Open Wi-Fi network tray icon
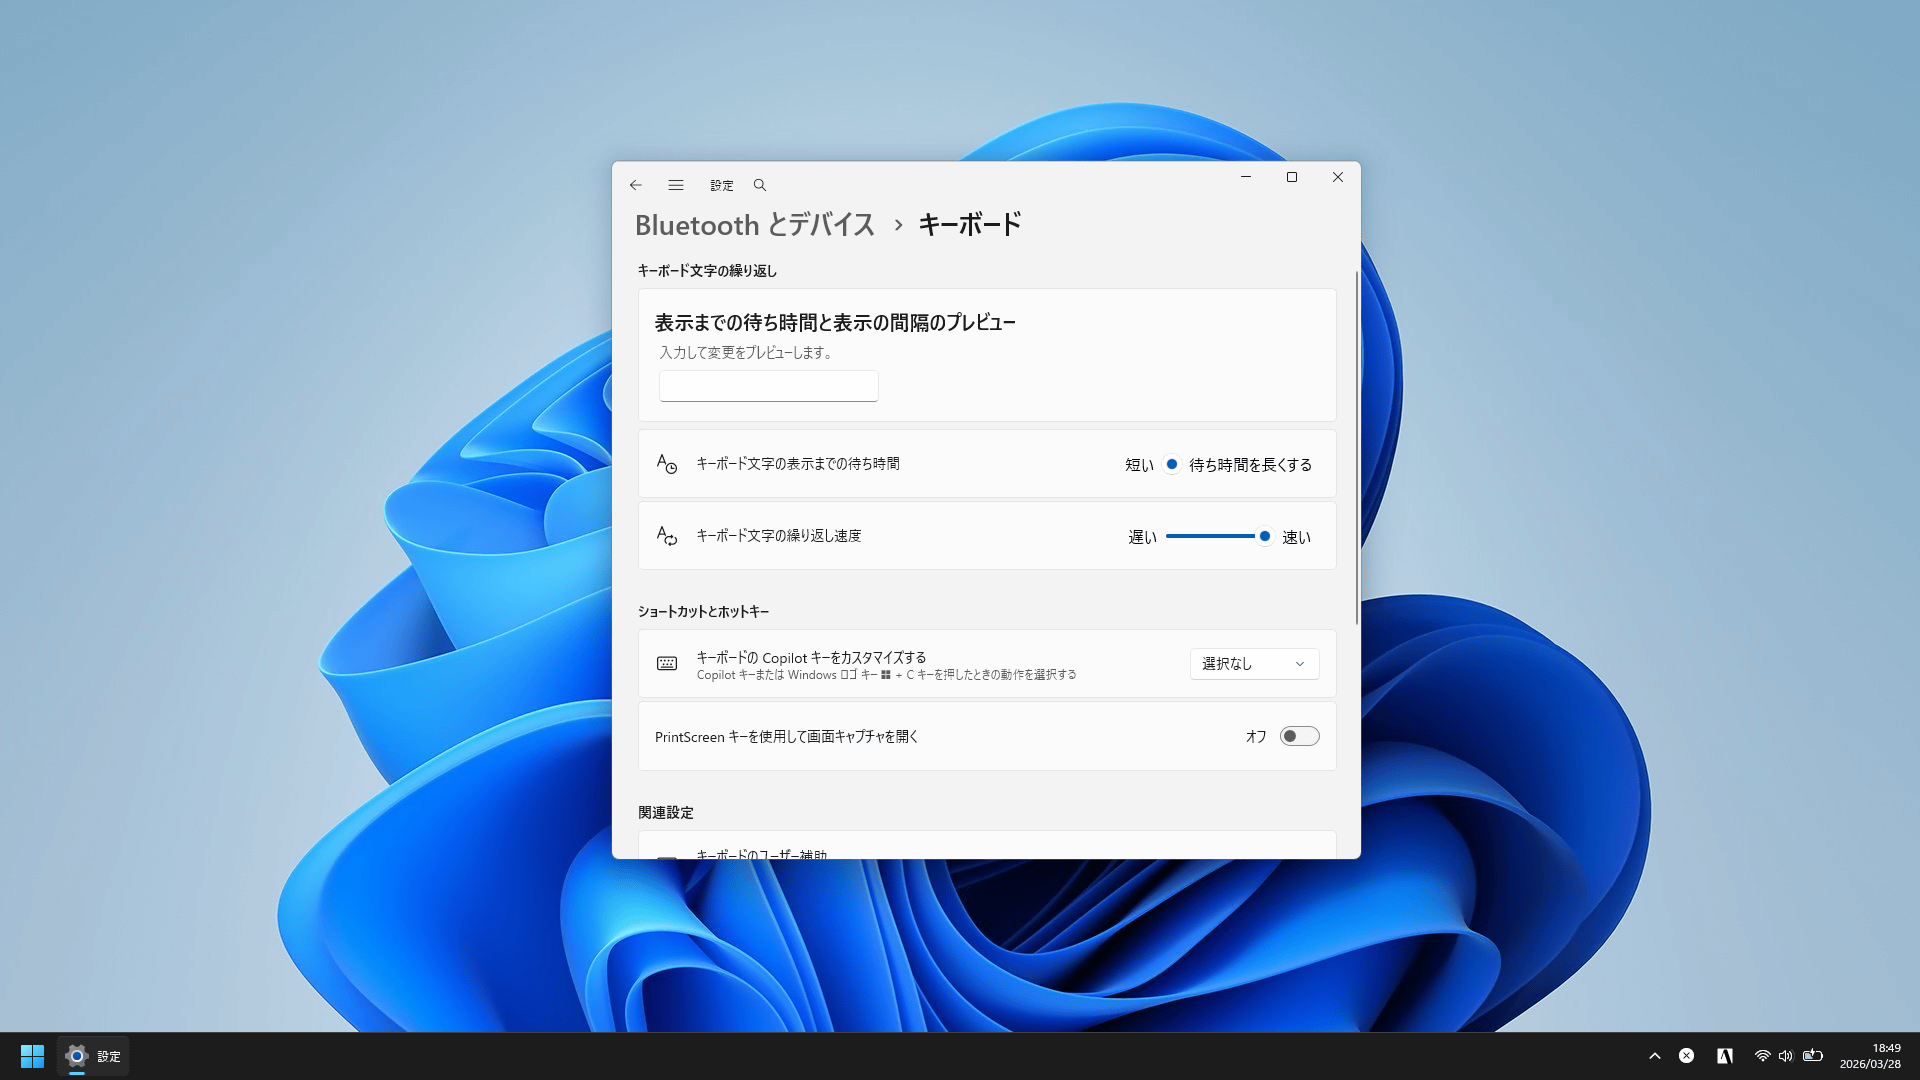Viewport: 1920px width, 1080px height. click(1762, 1056)
